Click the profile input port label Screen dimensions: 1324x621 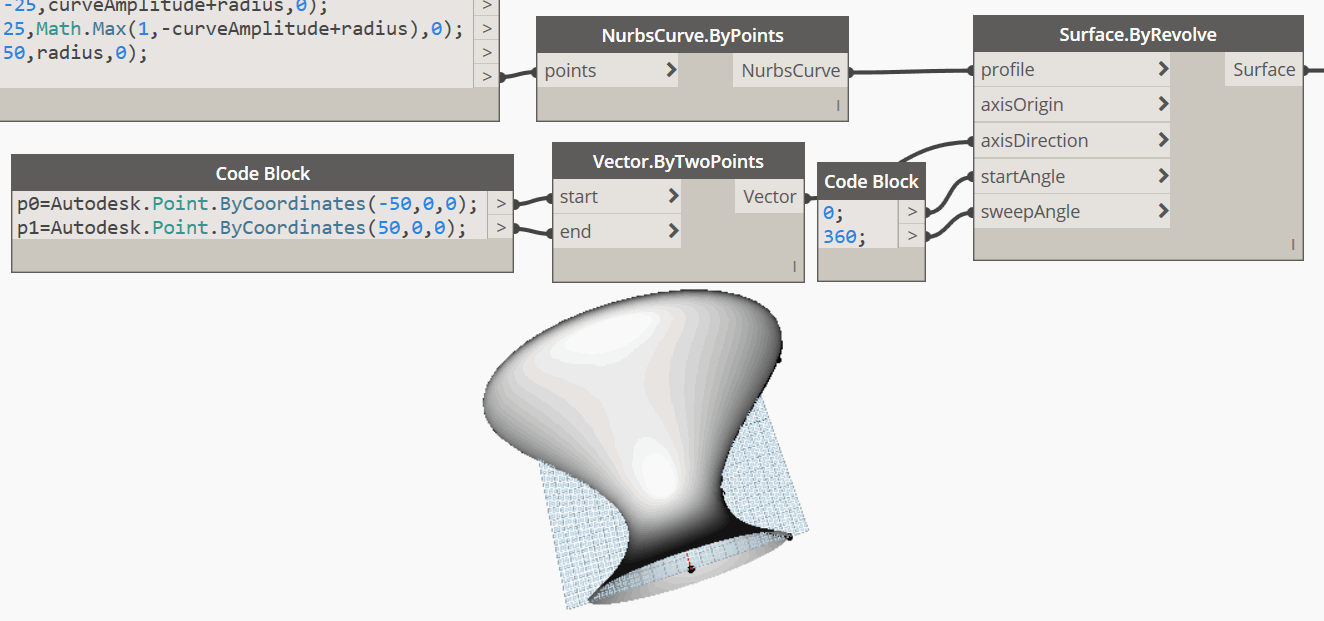(x=1007, y=70)
